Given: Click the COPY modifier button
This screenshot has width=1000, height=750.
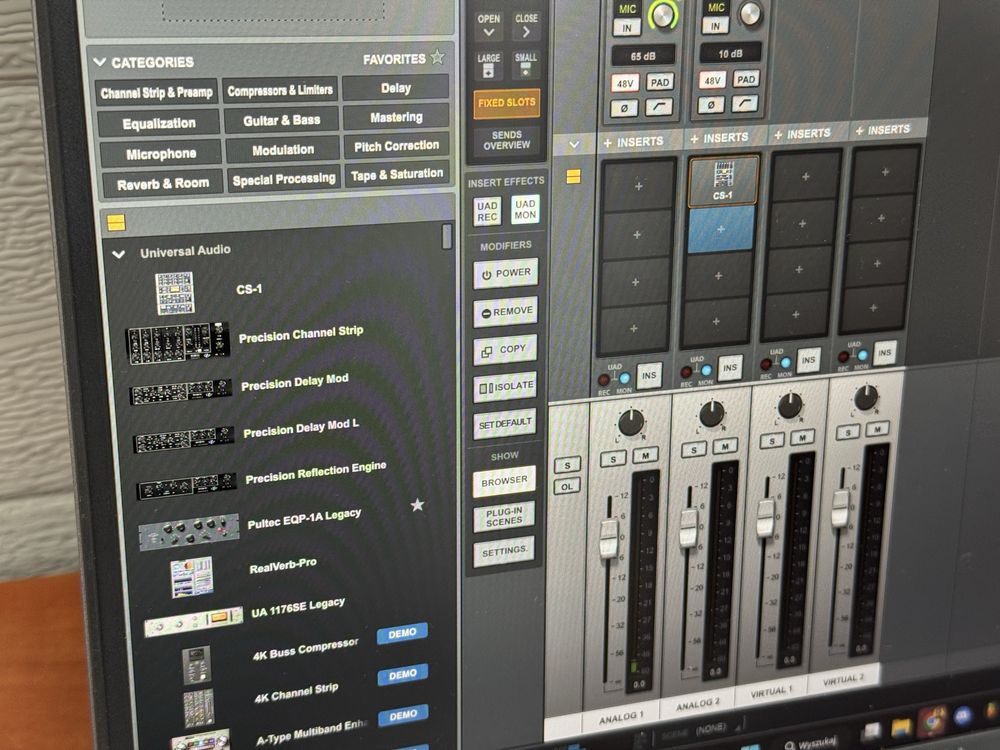Looking at the screenshot, I should point(505,350).
